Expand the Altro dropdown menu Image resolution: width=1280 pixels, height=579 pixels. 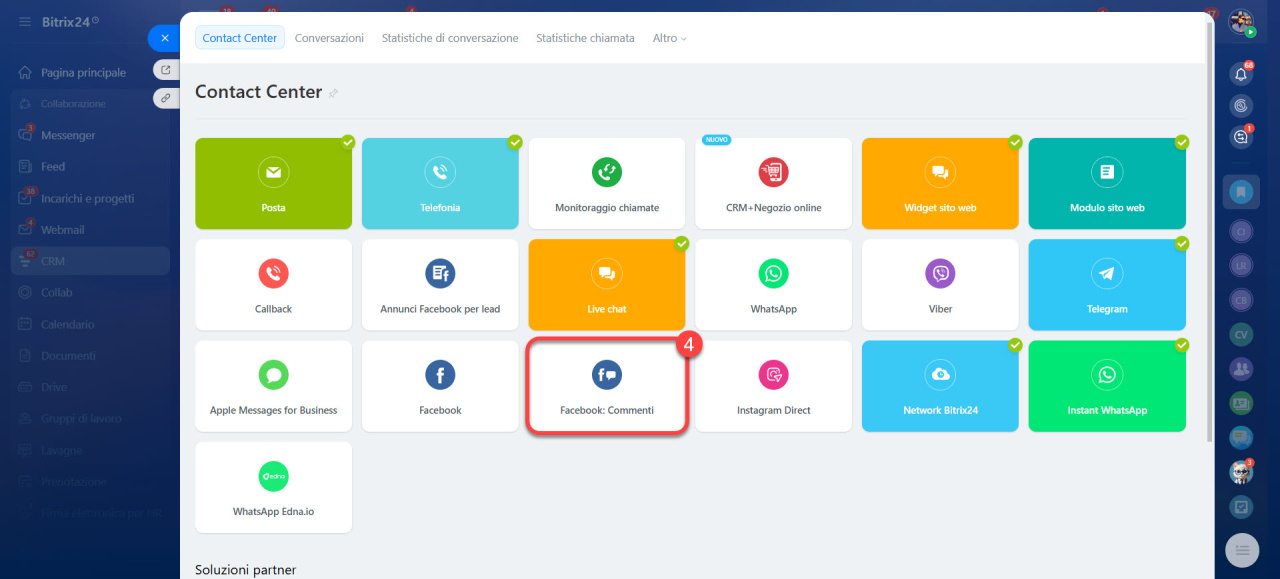(670, 38)
